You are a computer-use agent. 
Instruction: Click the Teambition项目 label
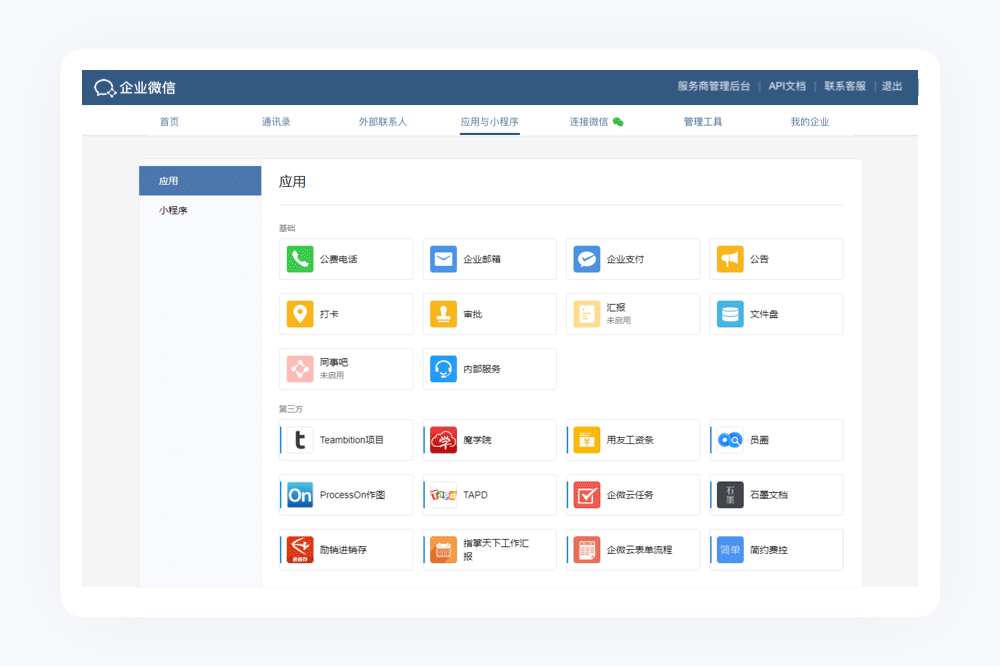tap(352, 440)
